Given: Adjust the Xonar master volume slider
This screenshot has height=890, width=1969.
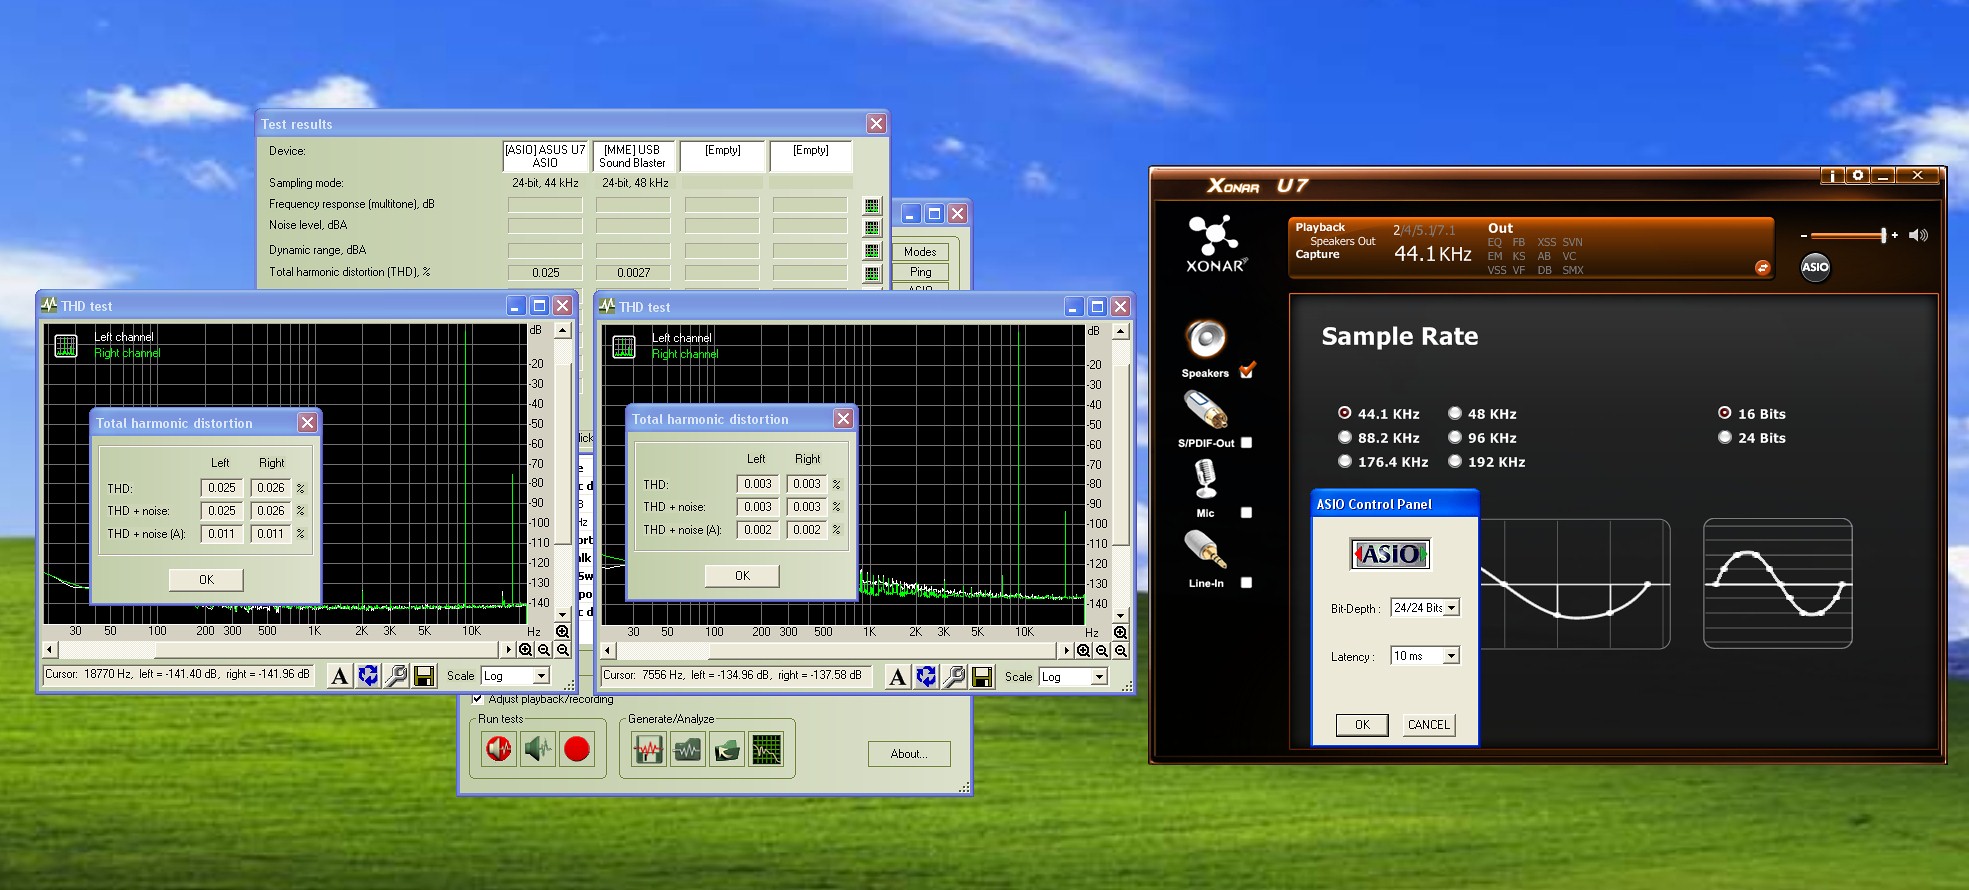Looking at the screenshot, I should click(x=1882, y=236).
